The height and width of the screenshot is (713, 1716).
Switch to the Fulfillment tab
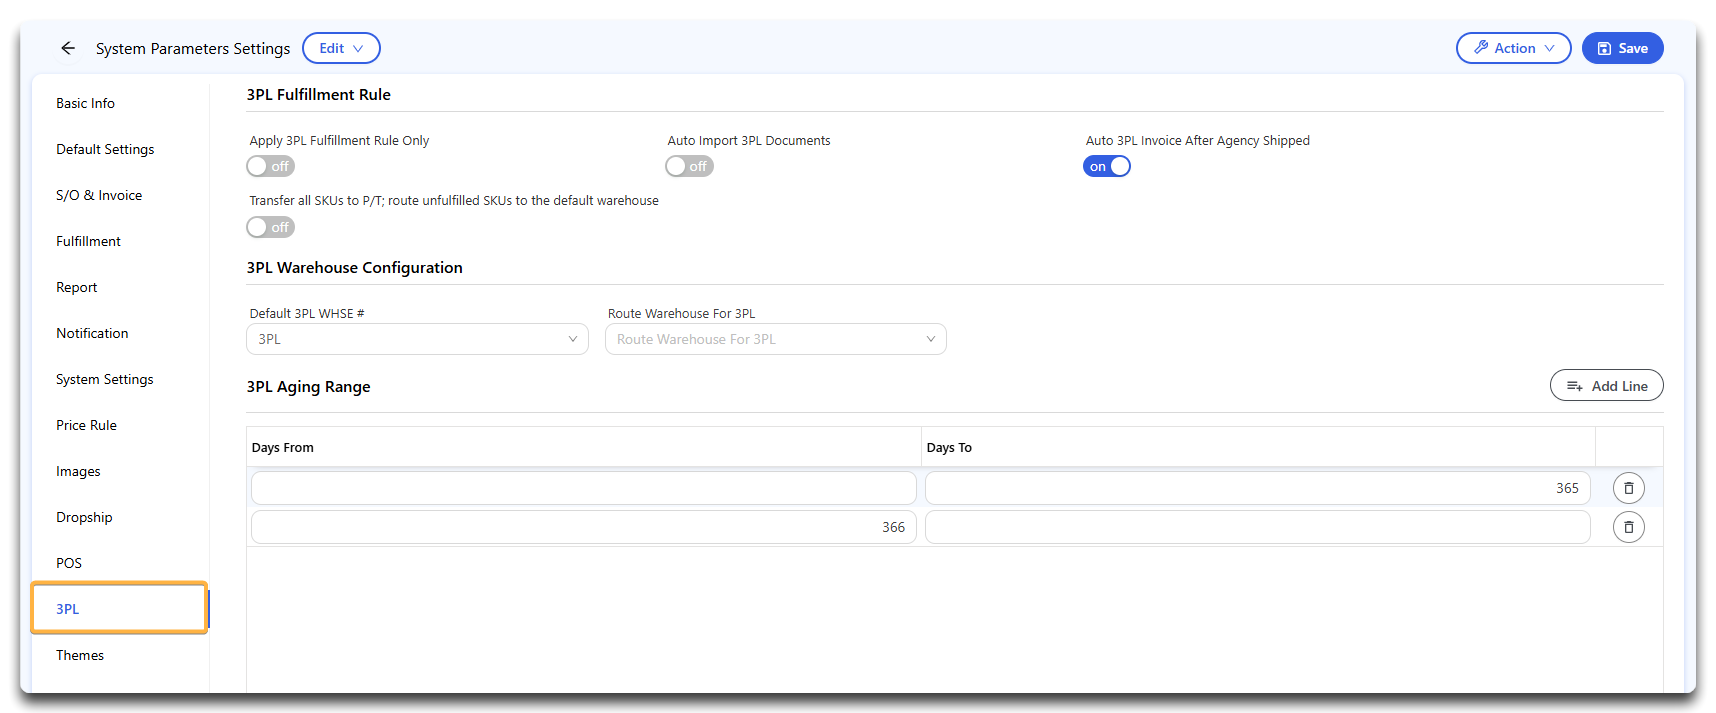[88, 241]
